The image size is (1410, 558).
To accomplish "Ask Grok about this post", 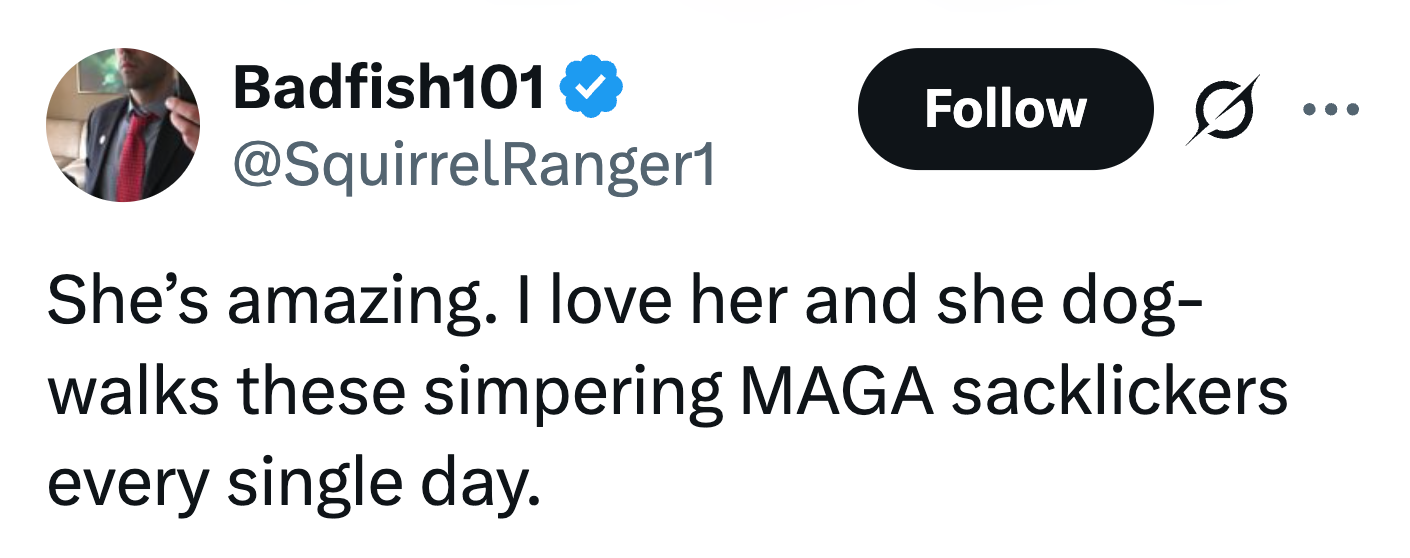I will (1222, 109).
